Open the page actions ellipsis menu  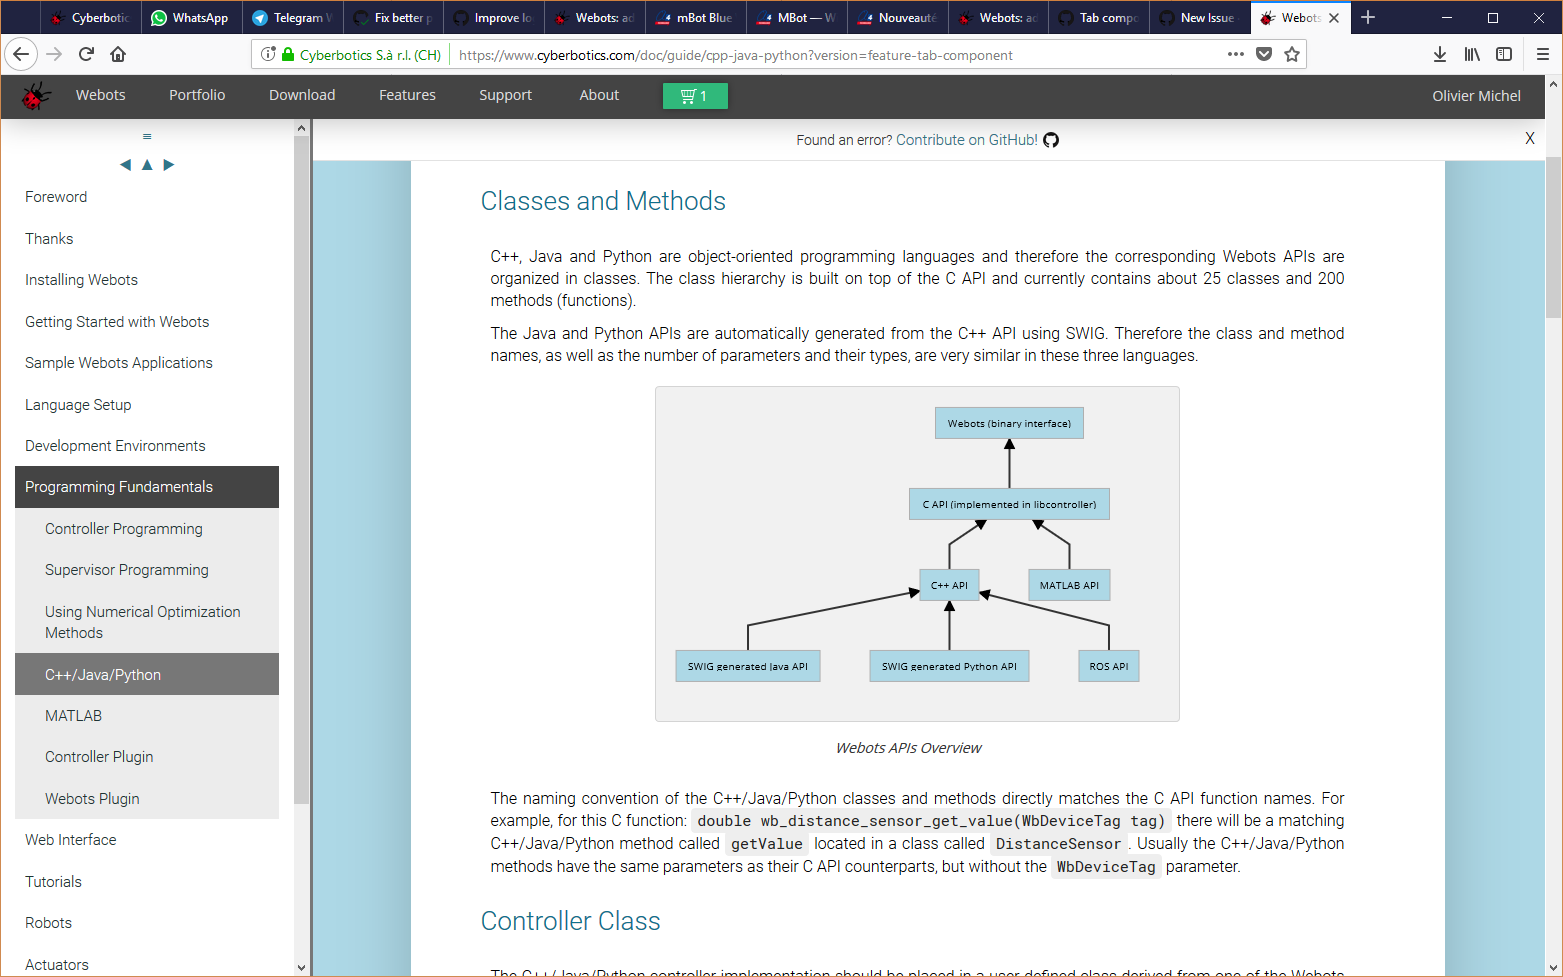(x=1235, y=54)
